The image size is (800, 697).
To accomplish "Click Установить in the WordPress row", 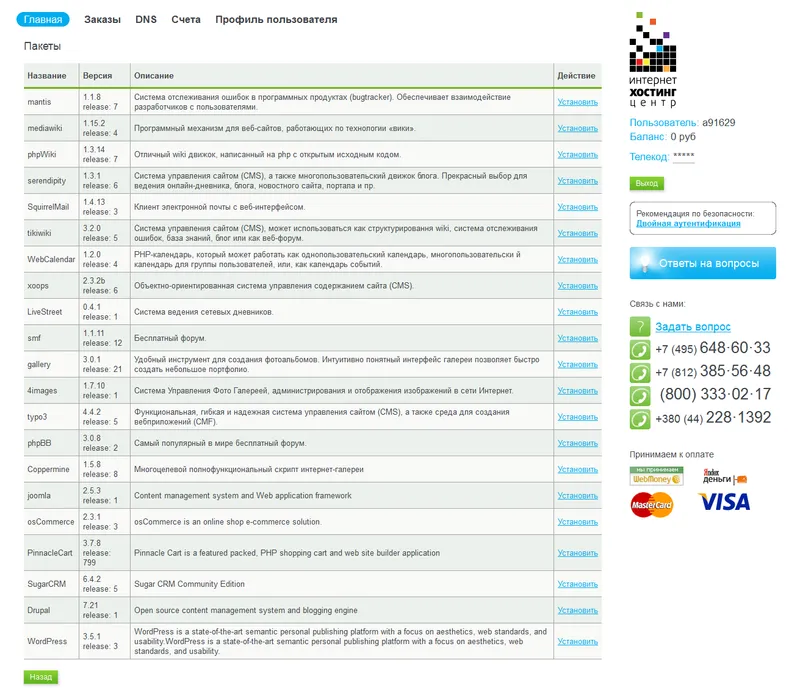I will (x=578, y=641).
